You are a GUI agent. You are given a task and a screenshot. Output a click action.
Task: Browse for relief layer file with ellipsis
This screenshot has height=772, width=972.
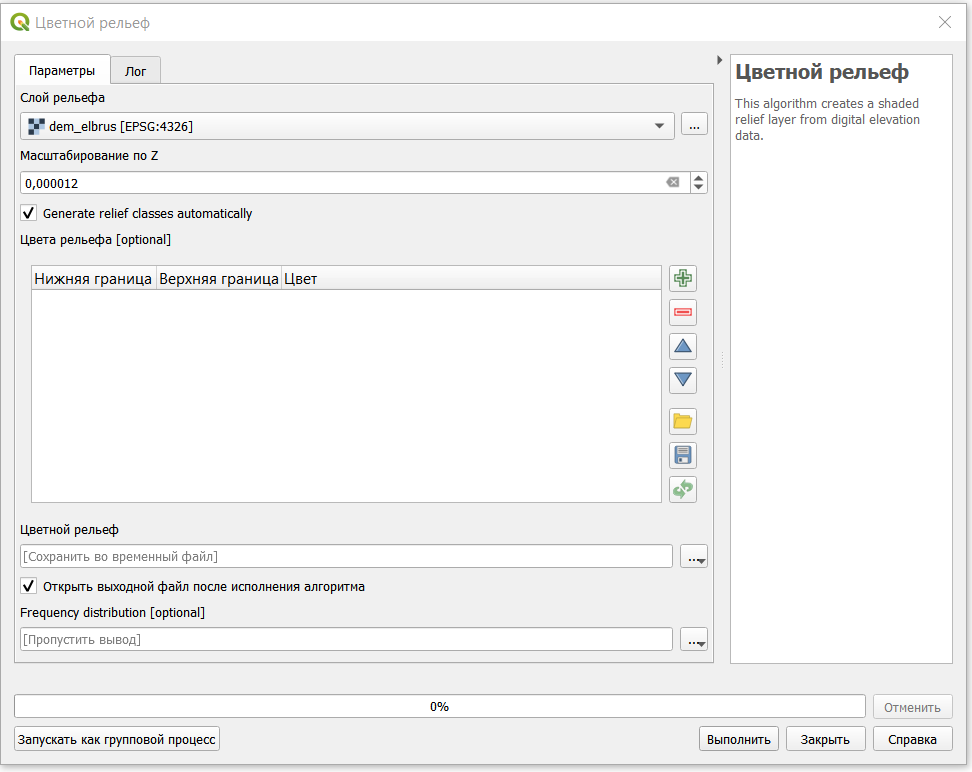click(694, 125)
